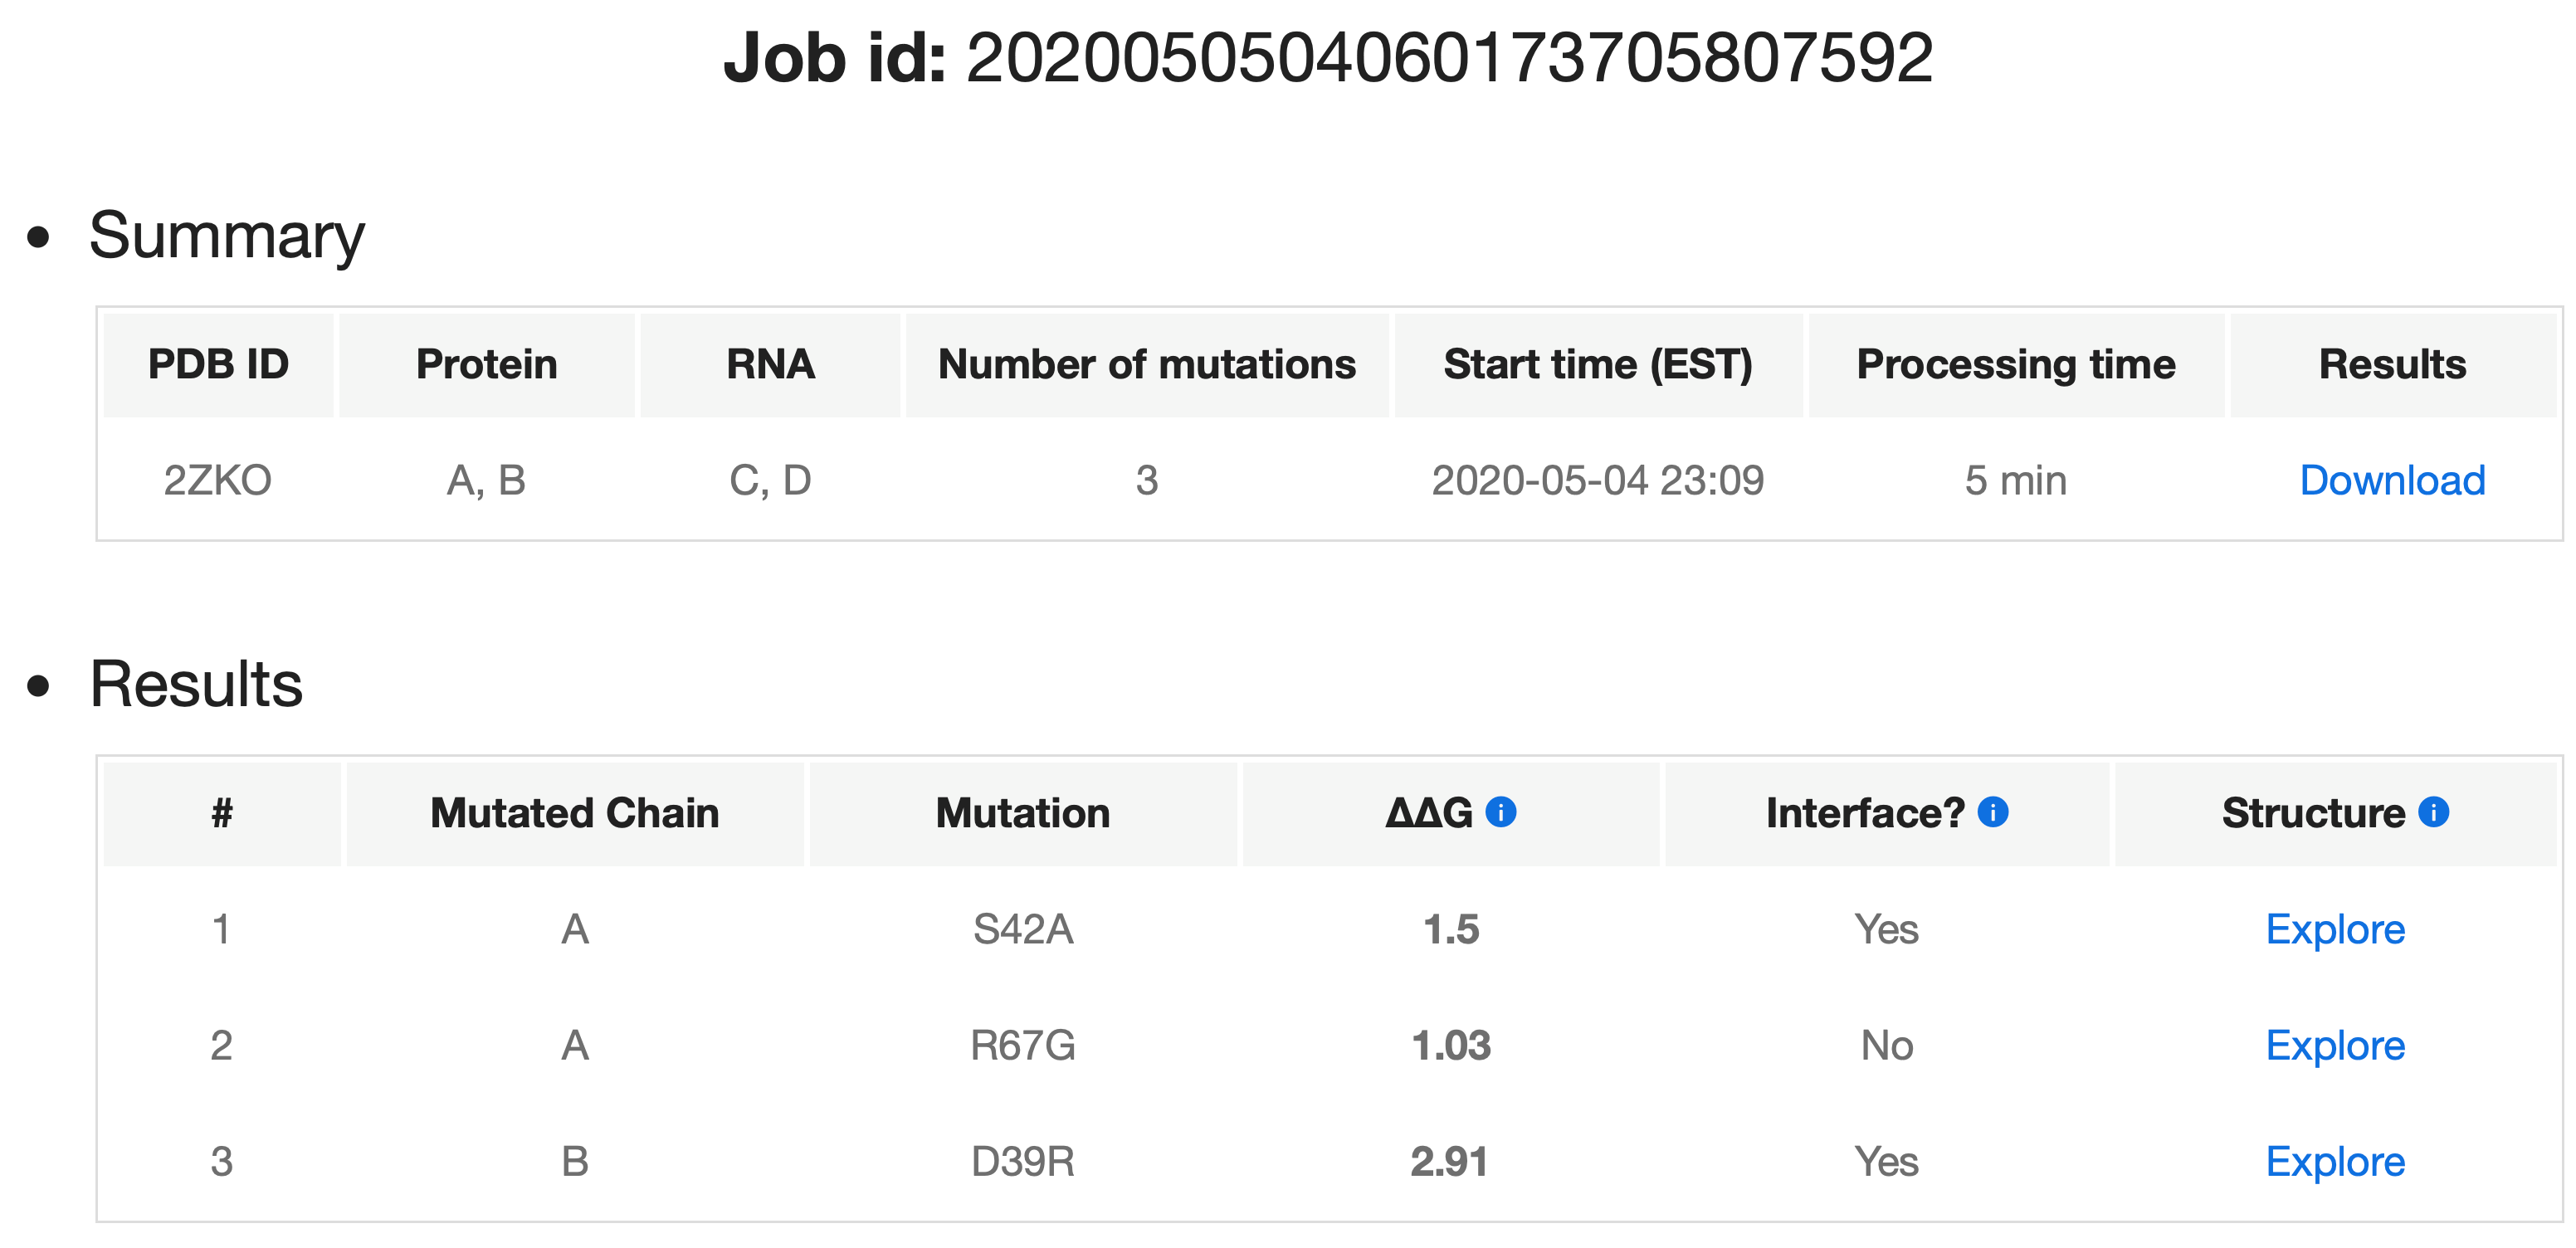The width and height of the screenshot is (2576, 1248).
Task: Click the ΔΔG info icon
Action: point(1500,812)
